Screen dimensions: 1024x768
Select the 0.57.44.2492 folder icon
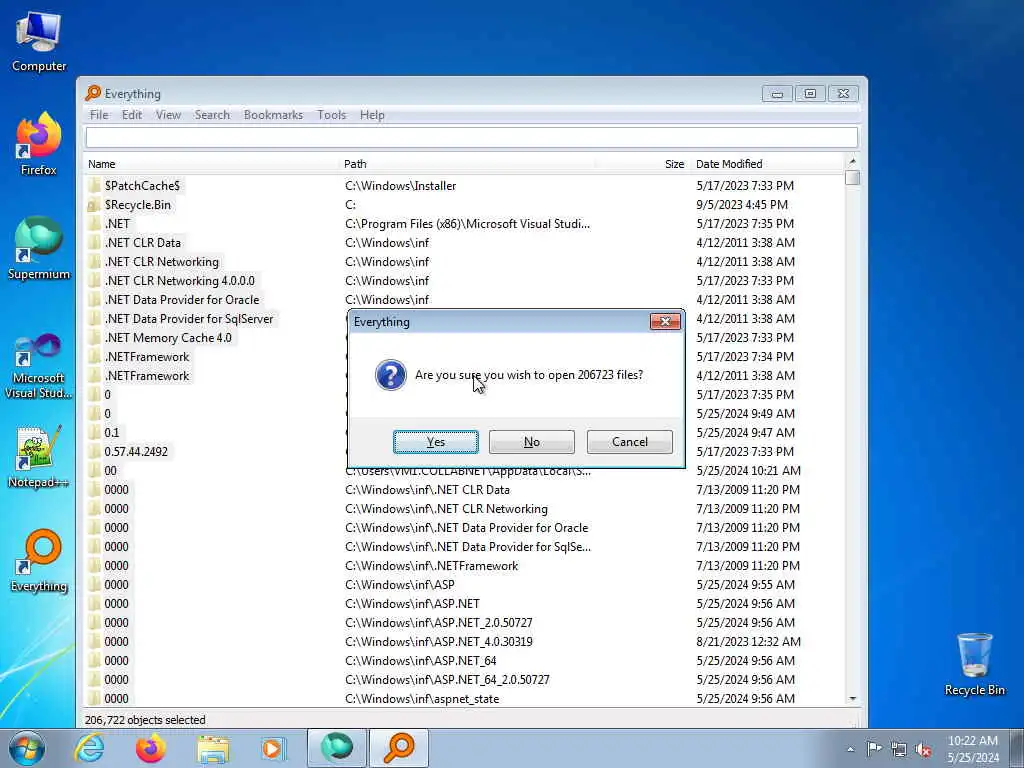(94, 452)
